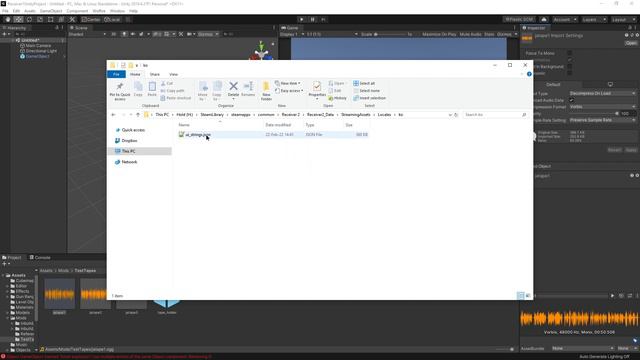
Task: Select the Hand tool in Unity toolbar
Action: click(8, 20)
